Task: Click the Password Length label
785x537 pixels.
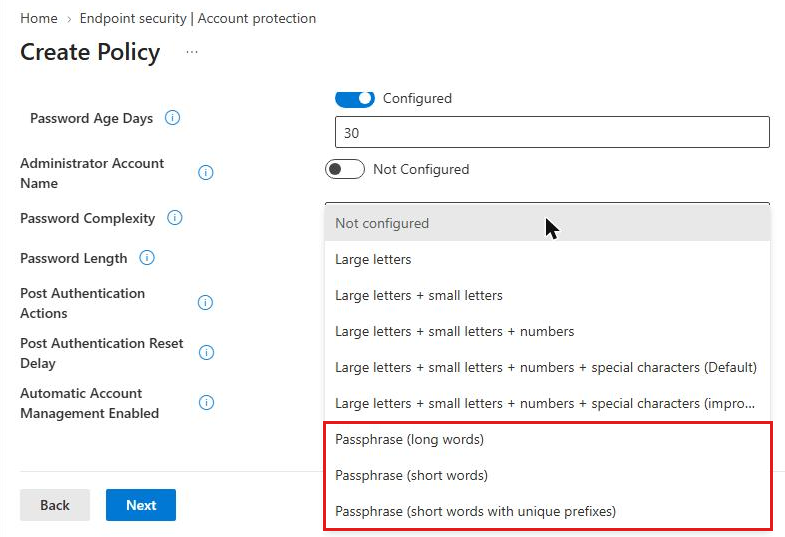Action: tap(74, 258)
